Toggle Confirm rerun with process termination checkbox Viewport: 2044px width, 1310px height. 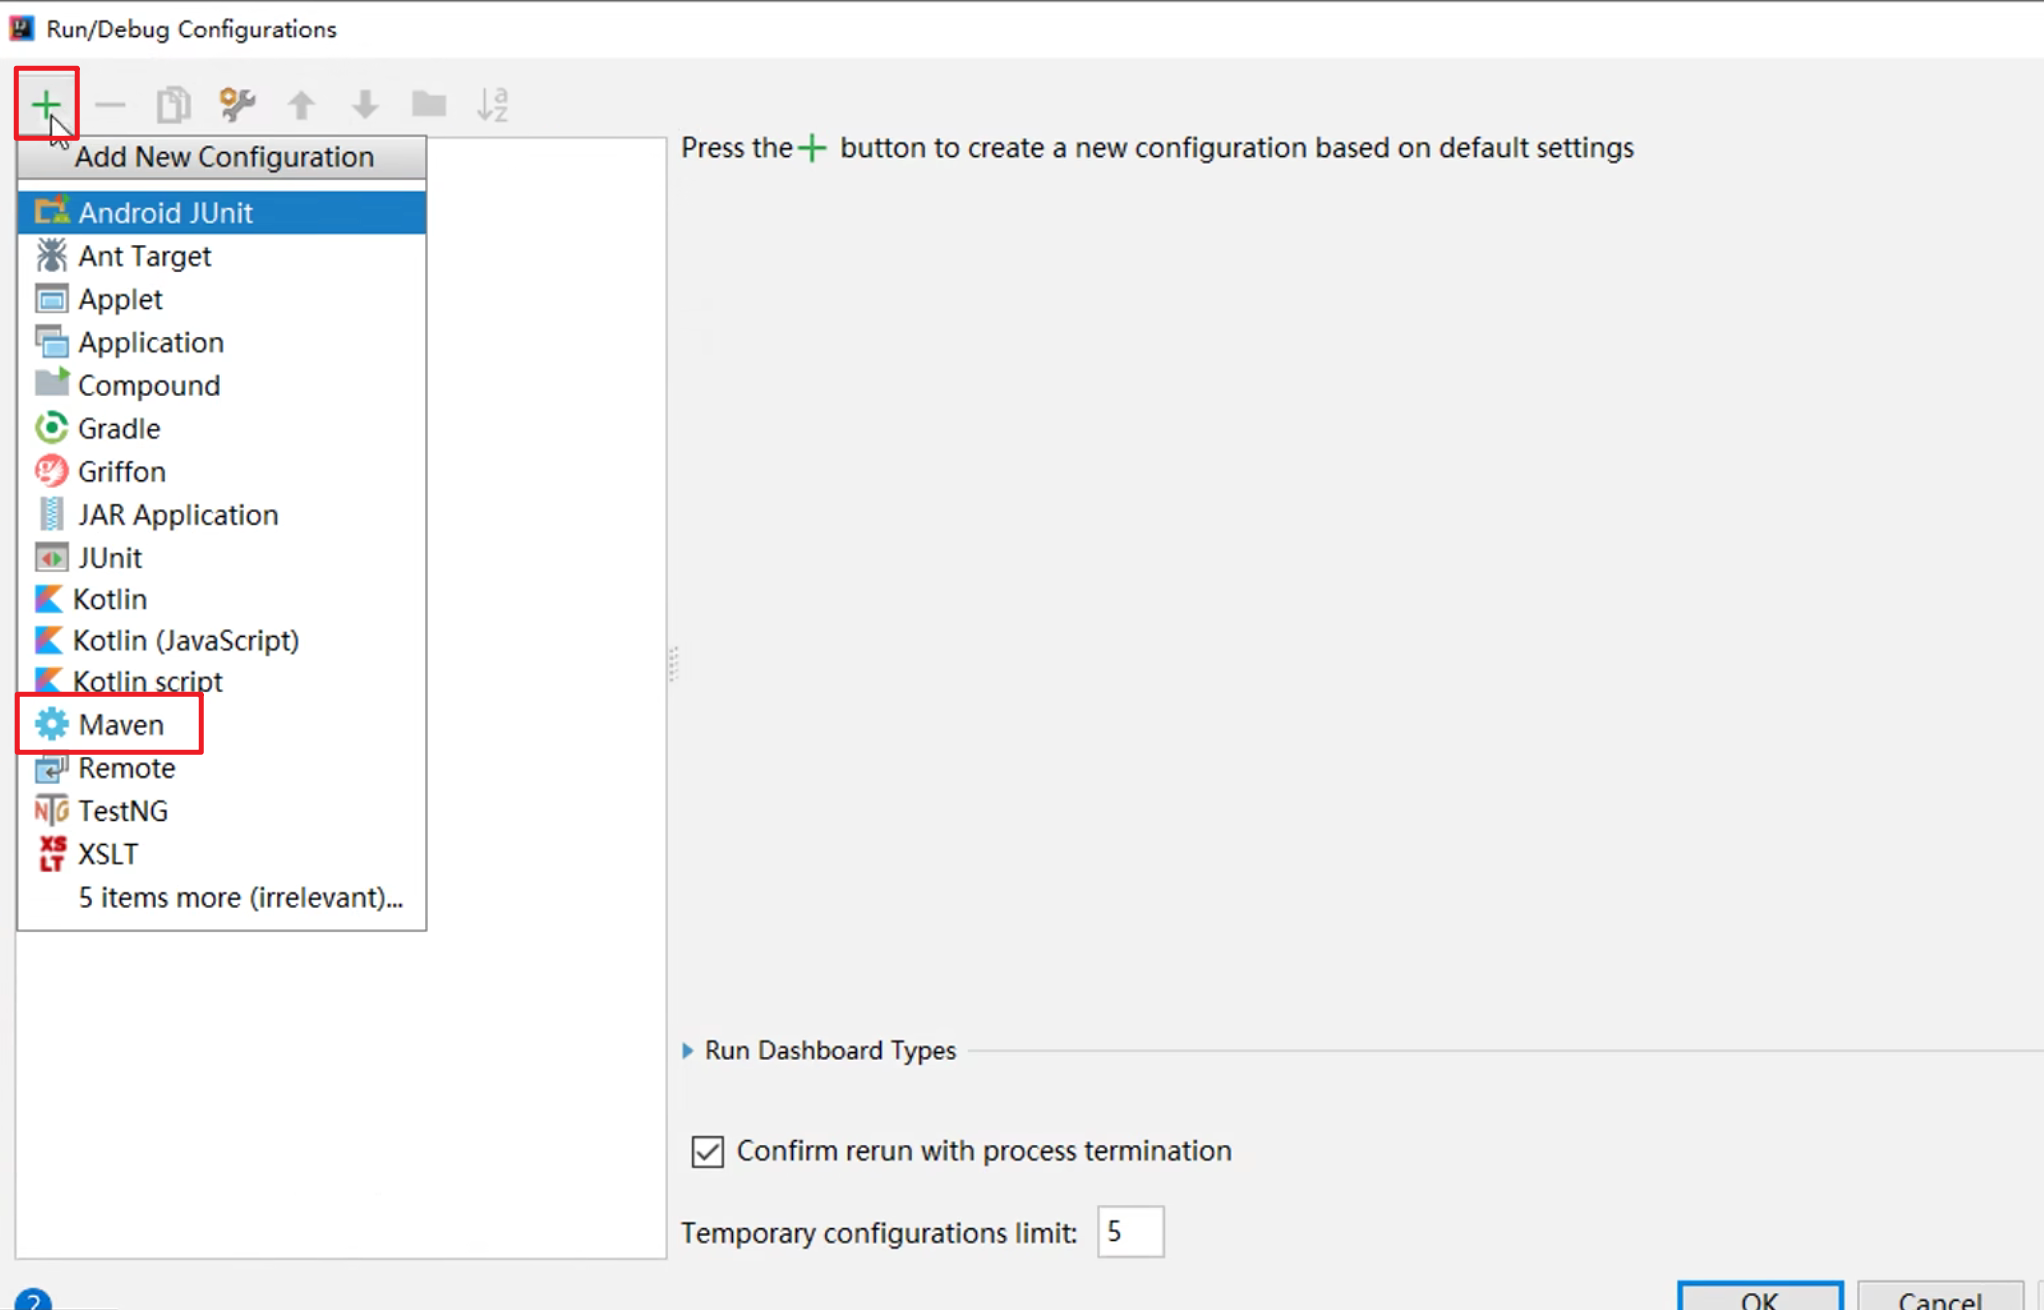[708, 1151]
